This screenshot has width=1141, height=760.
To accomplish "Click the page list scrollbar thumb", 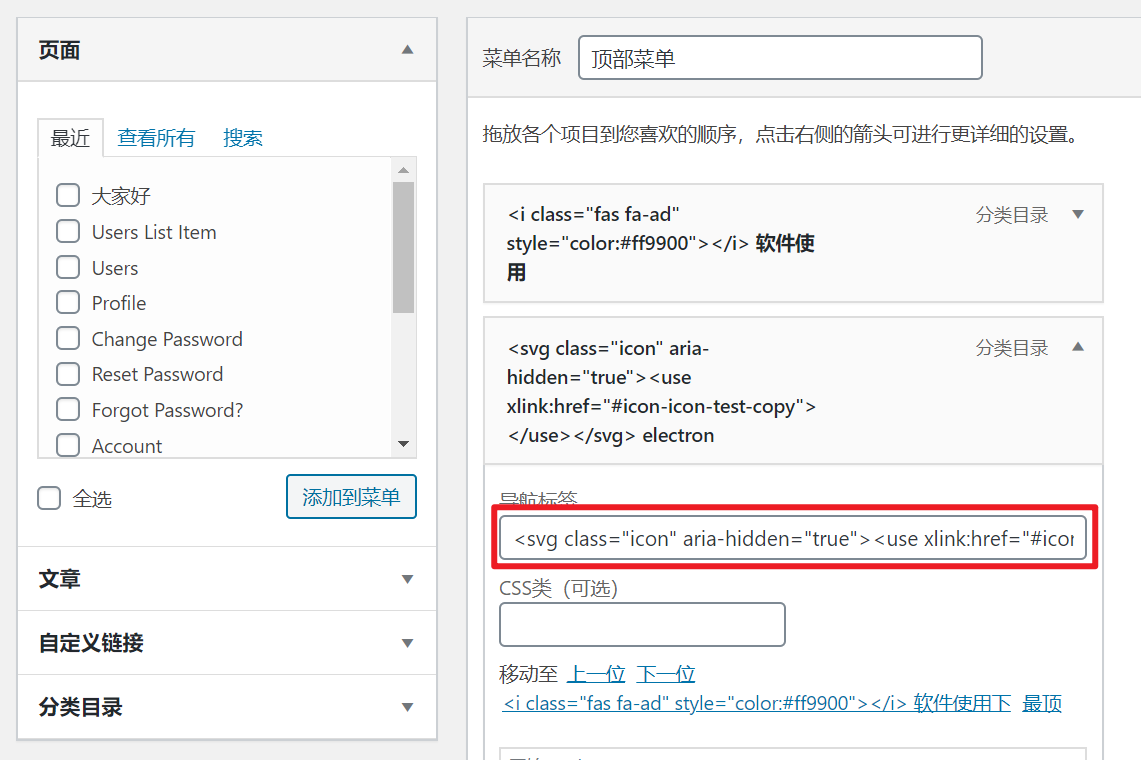I will [x=403, y=248].
